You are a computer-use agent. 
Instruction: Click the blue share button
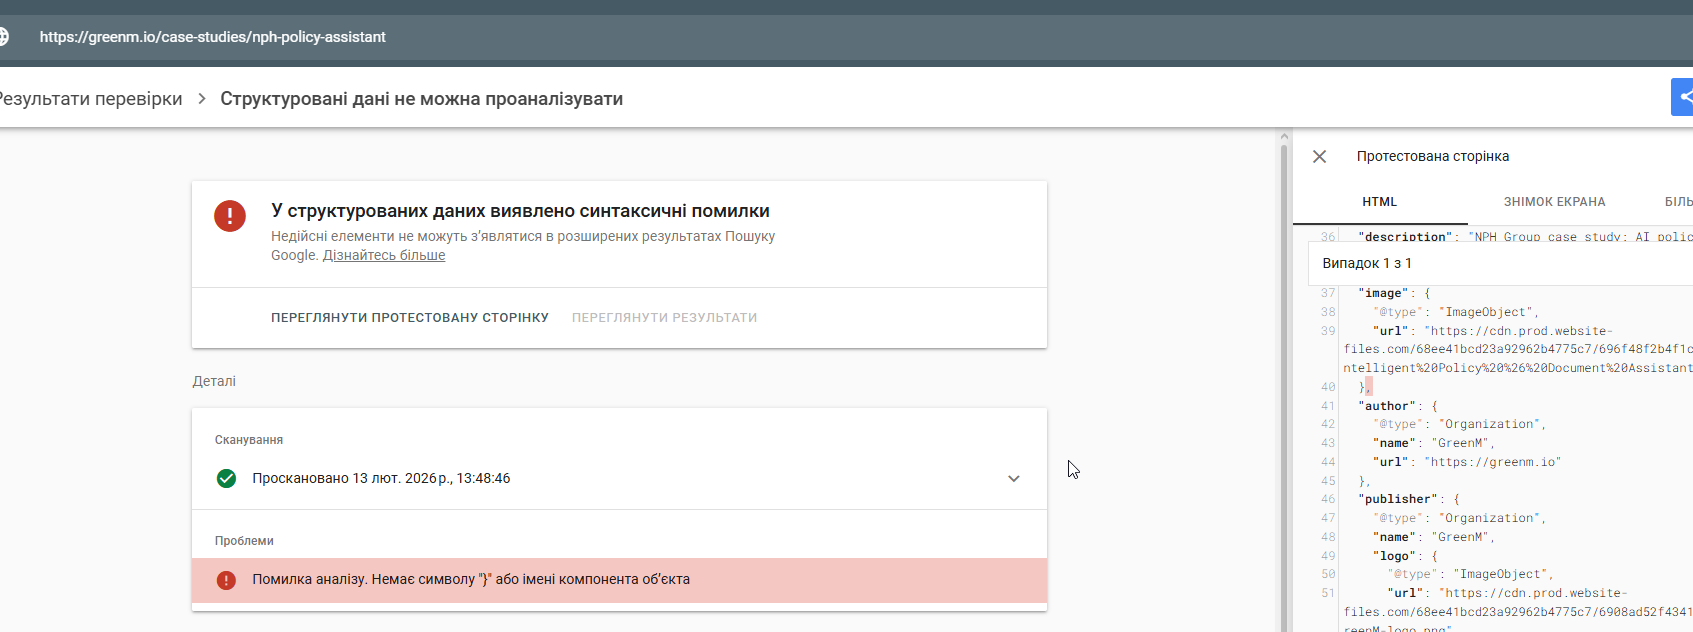click(x=1682, y=97)
